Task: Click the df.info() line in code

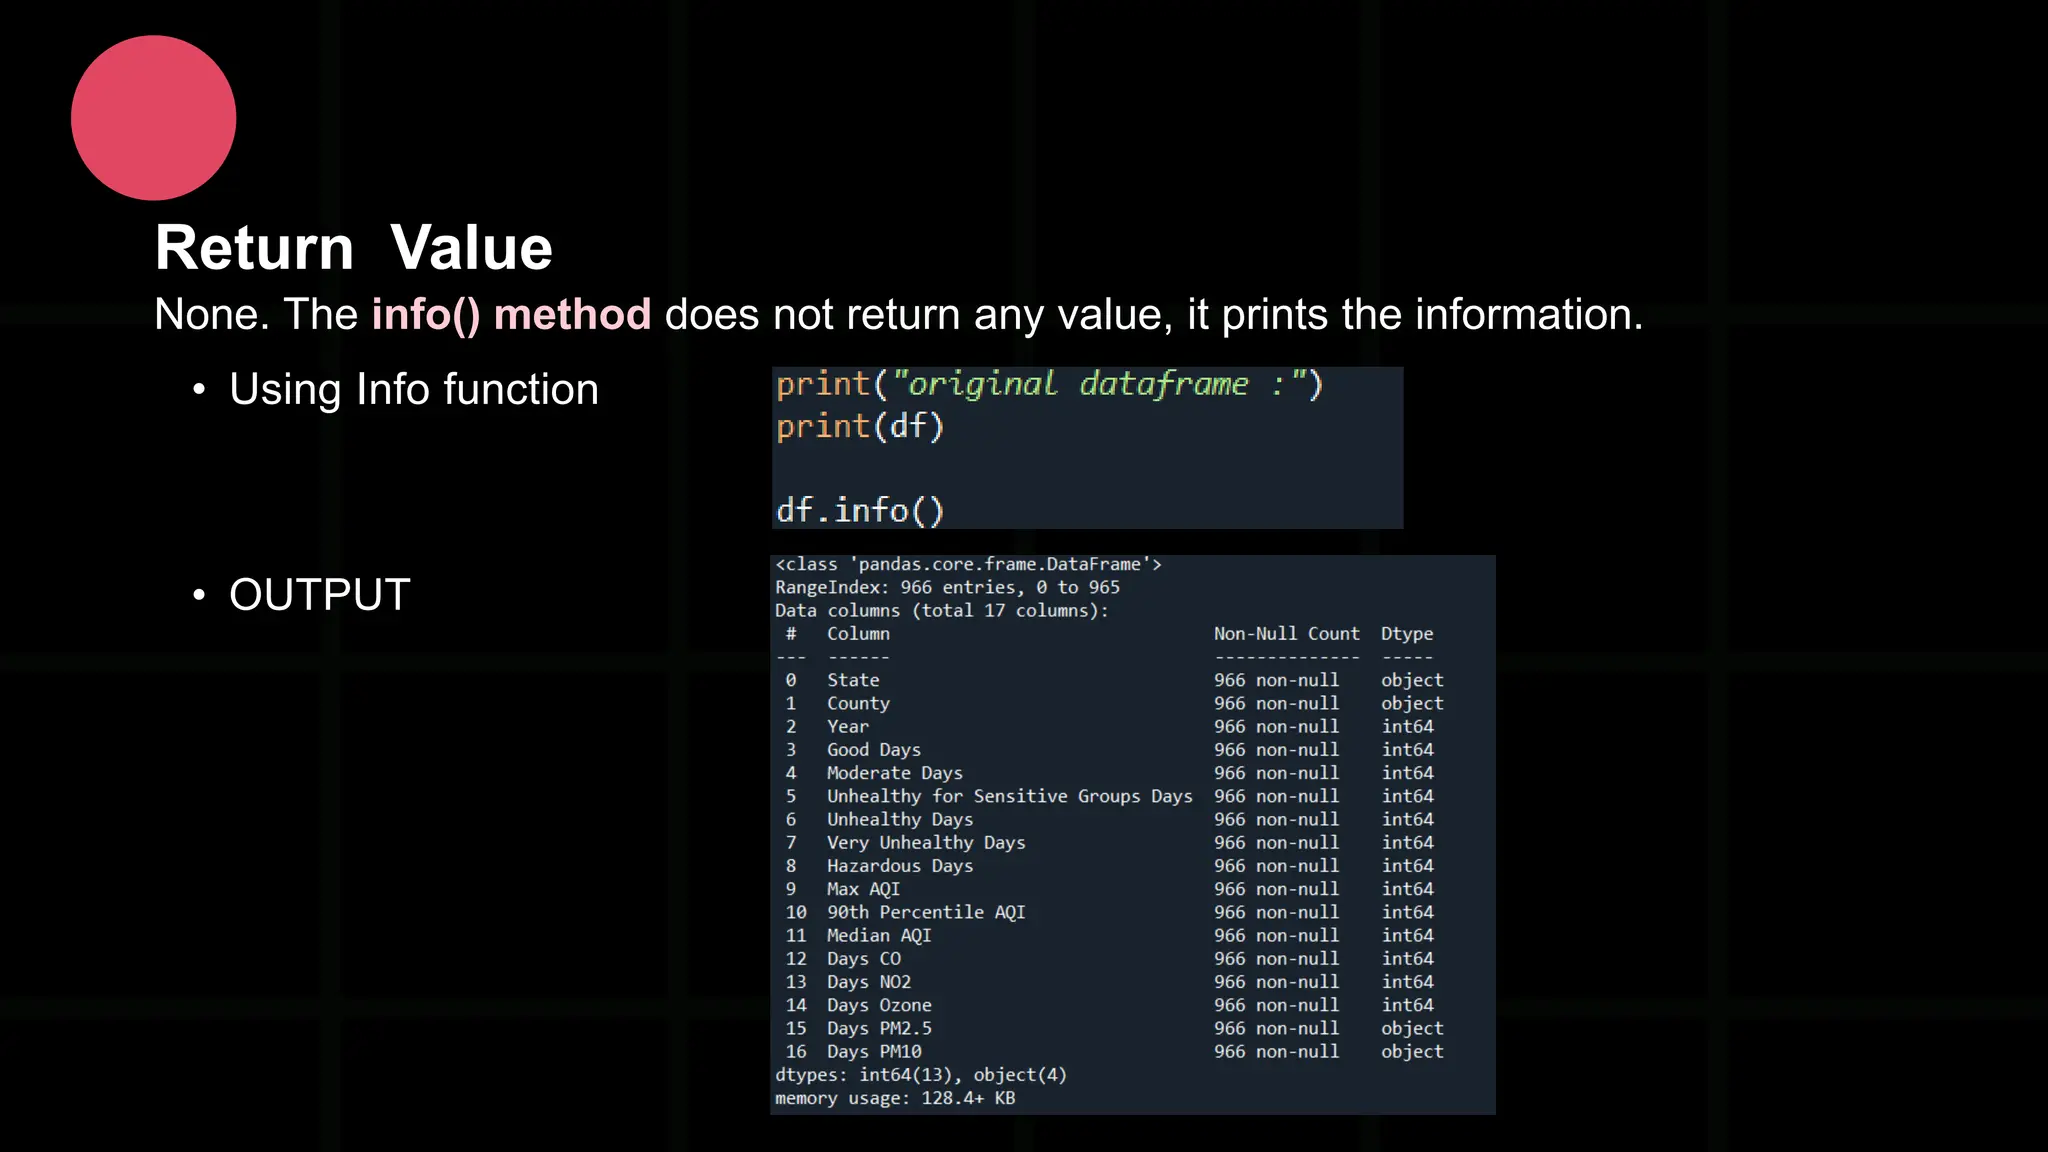Action: click(860, 511)
